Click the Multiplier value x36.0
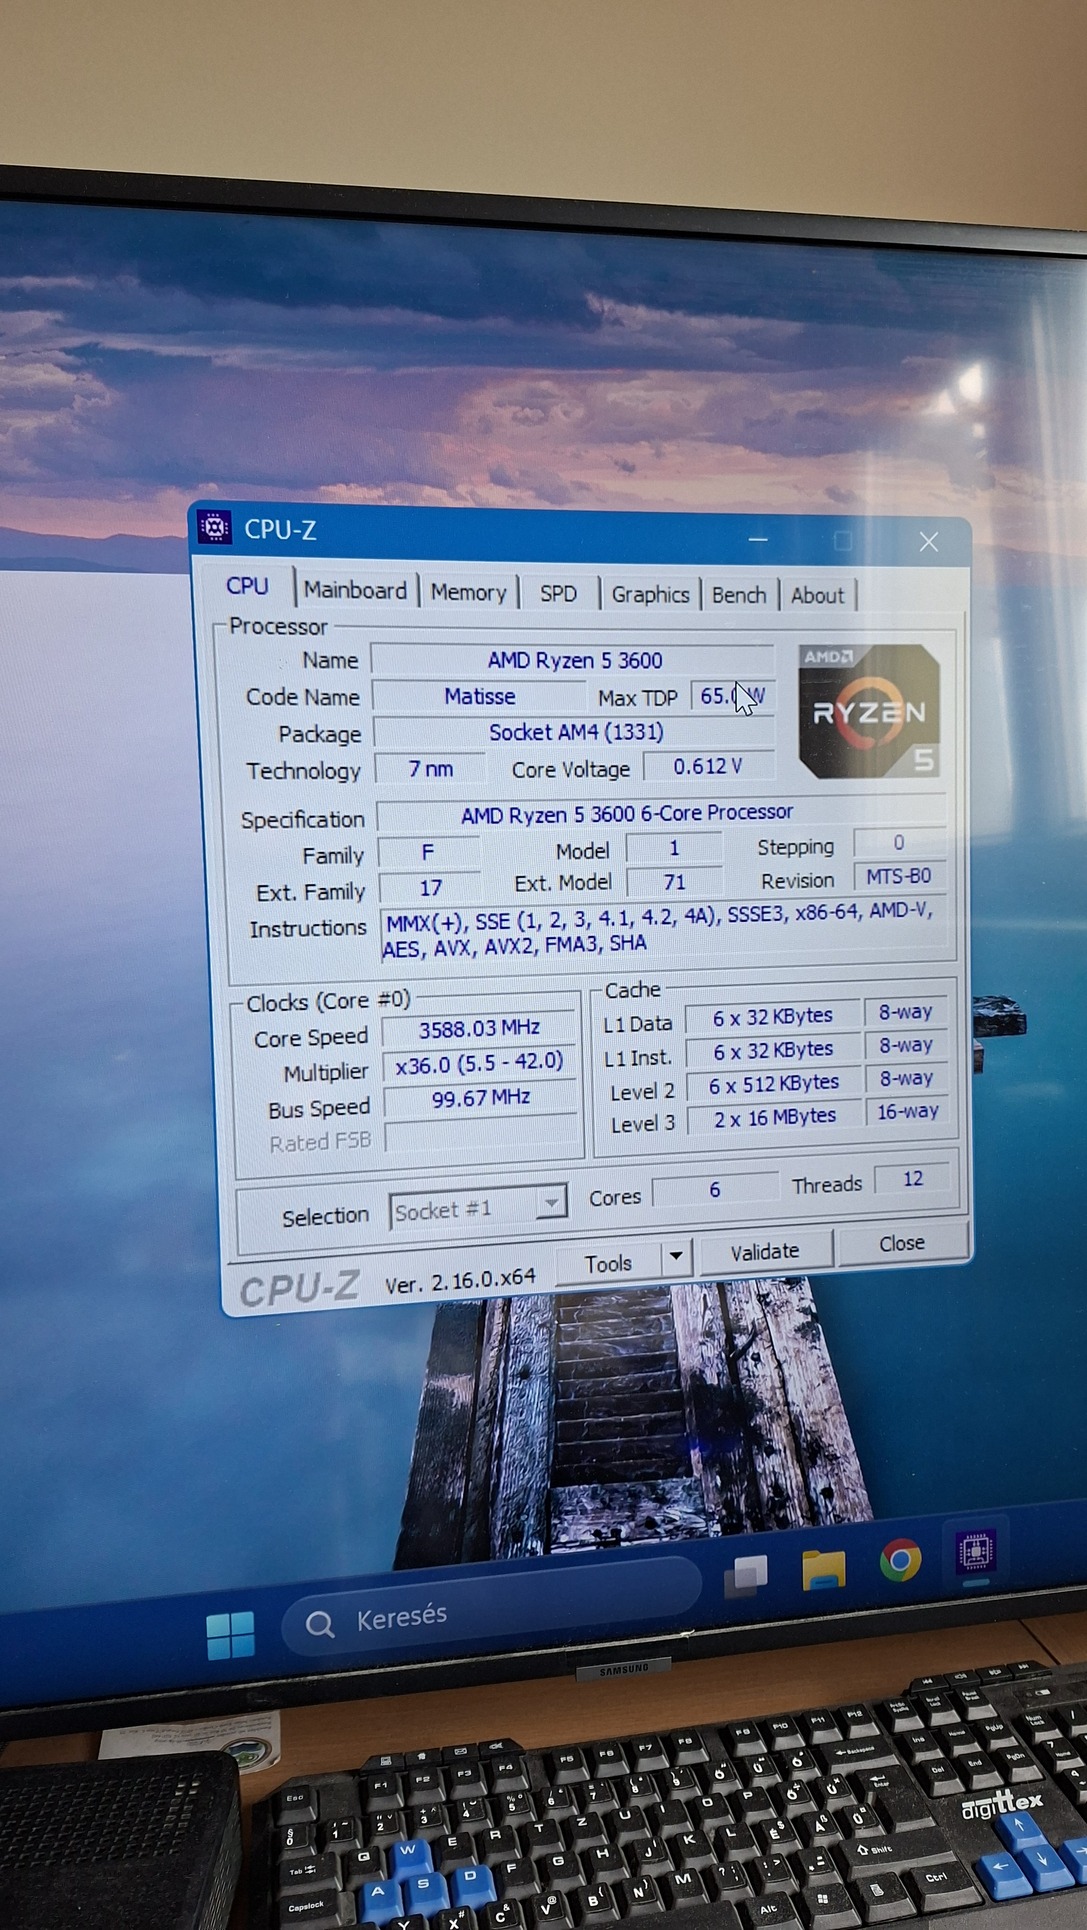 click(480, 1064)
